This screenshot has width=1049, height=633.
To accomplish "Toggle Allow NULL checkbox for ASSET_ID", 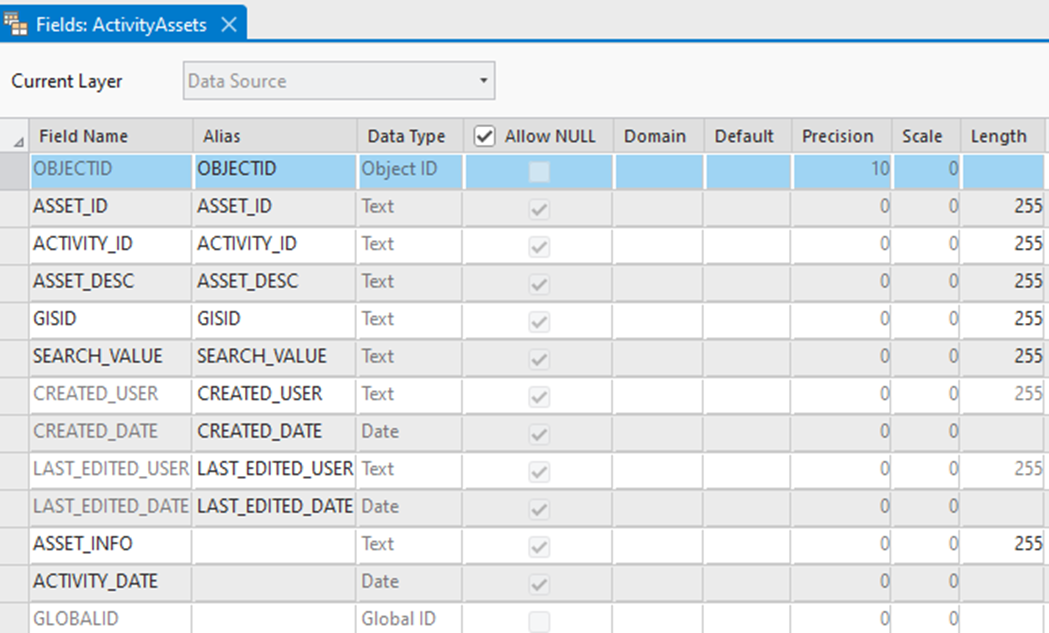I will point(539,209).
